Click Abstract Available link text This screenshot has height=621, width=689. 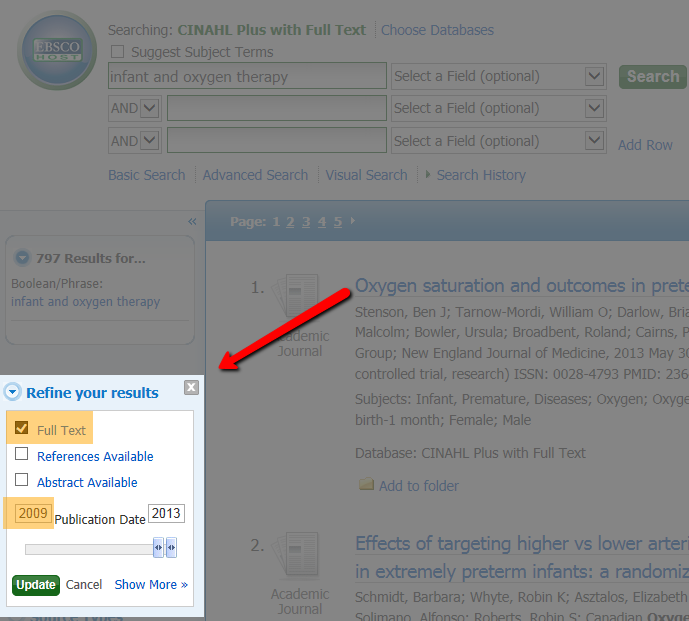click(x=87, y=482)
